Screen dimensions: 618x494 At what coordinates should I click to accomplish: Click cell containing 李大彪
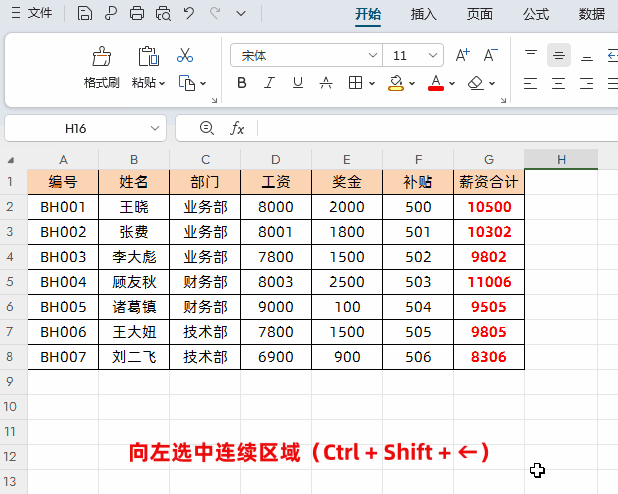(x=134, y=257)
